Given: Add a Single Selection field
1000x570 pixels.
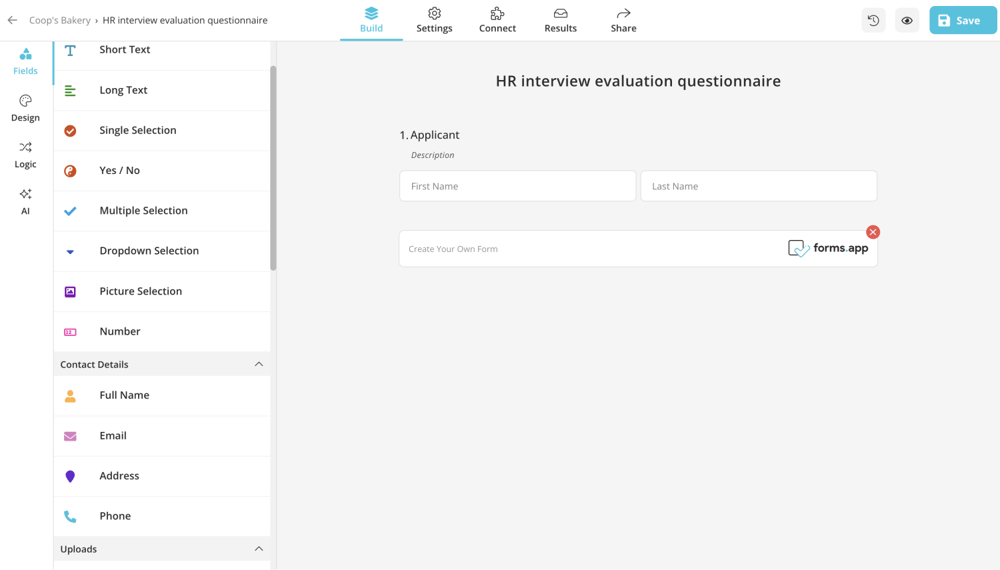Looking at the screenshot, I should 162,131.
